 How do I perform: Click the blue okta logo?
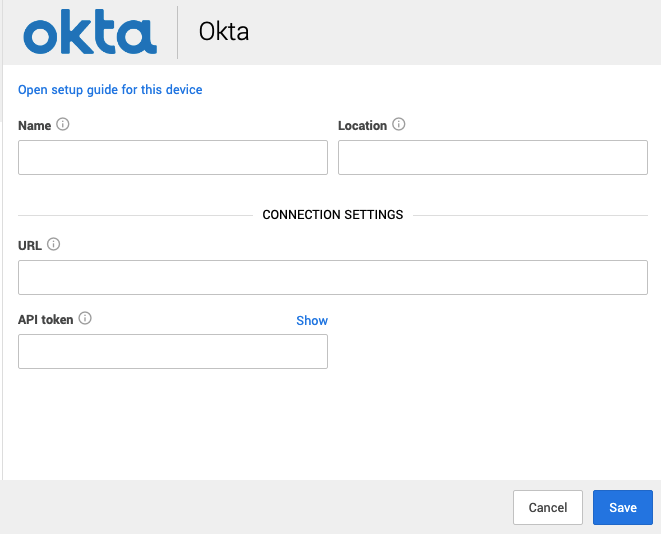click(90, 32)
